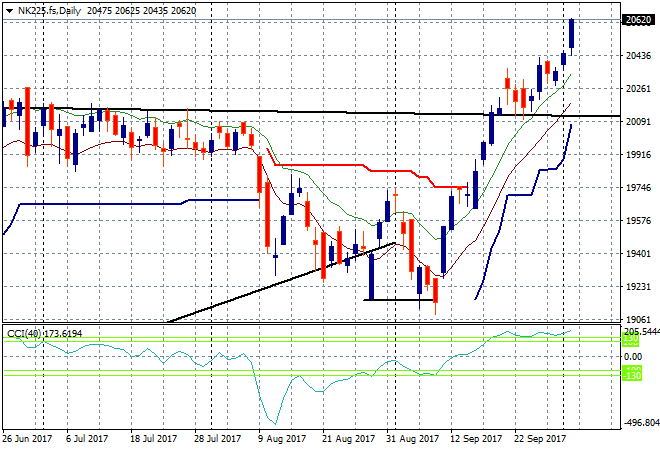This screenshot has width=660, height=450.
Task: Select the -496.804 CCI scale value
Action: tap(642, 423)
